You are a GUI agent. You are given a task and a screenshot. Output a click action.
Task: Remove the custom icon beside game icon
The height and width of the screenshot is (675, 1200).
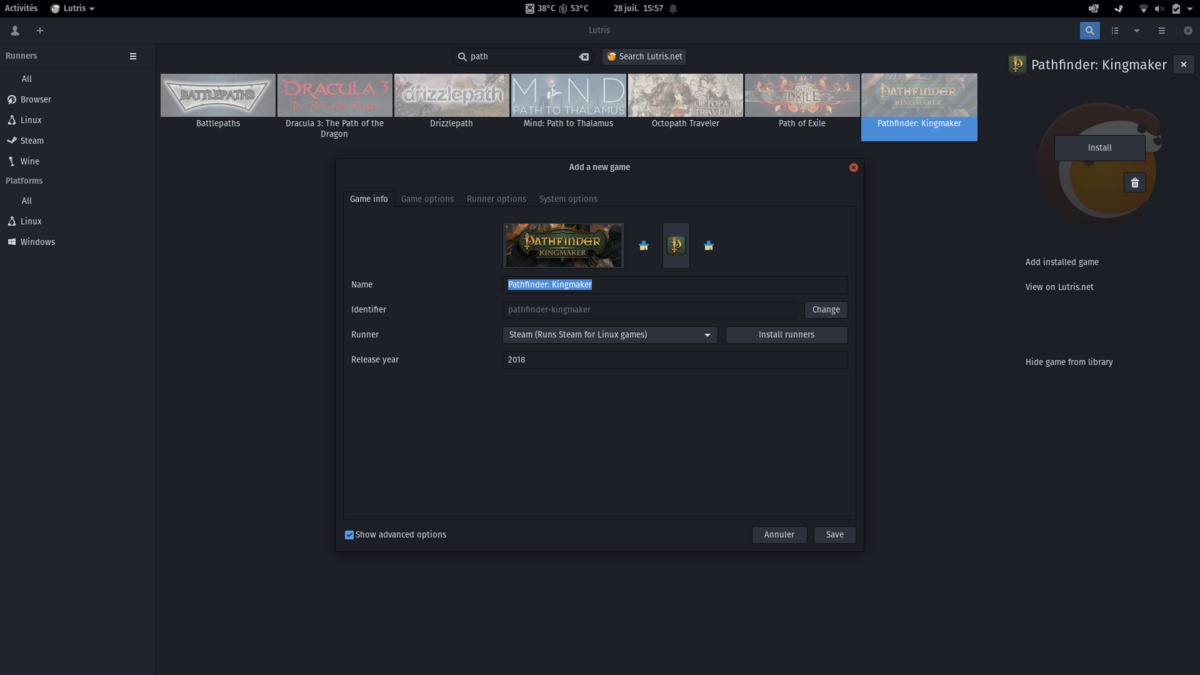coord(709,245)
